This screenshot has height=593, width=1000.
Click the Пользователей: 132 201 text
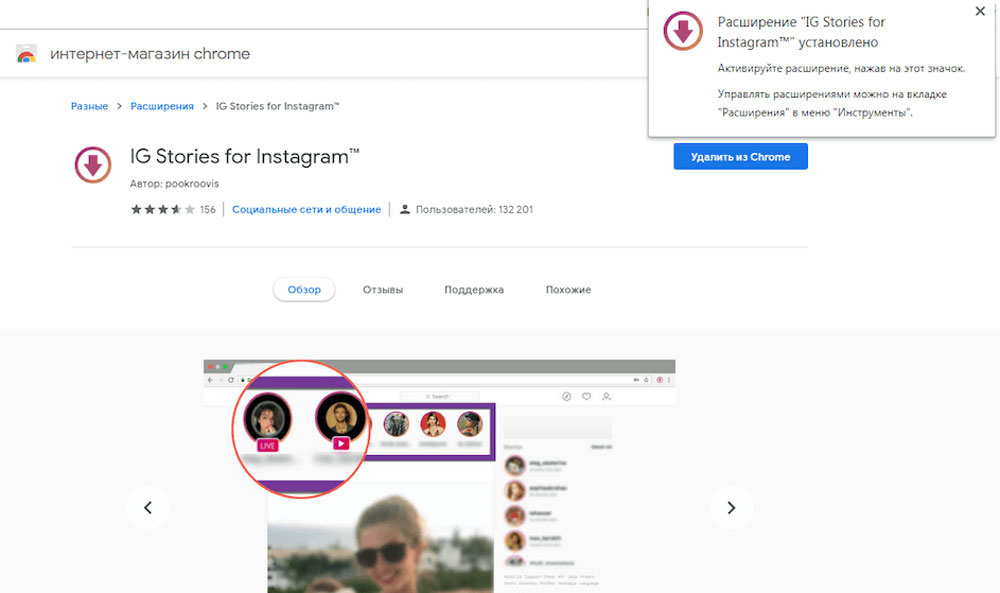(x=474, y=209)
